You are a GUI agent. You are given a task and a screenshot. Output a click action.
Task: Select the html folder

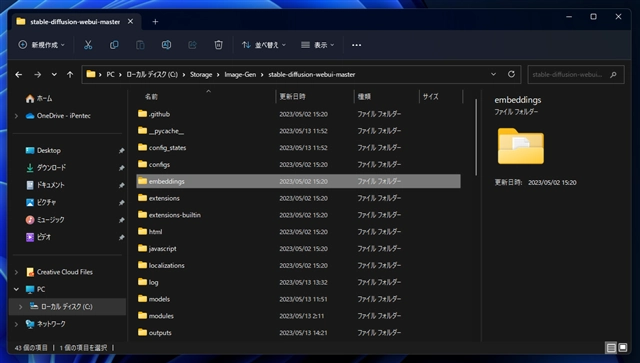(x=298, y=232)
